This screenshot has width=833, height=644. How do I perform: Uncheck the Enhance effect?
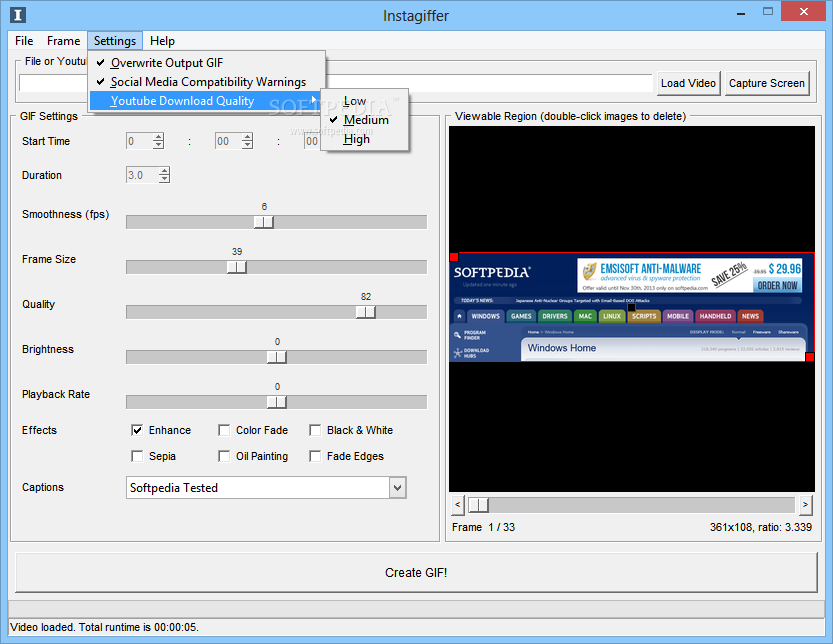[x=137, y=430]
